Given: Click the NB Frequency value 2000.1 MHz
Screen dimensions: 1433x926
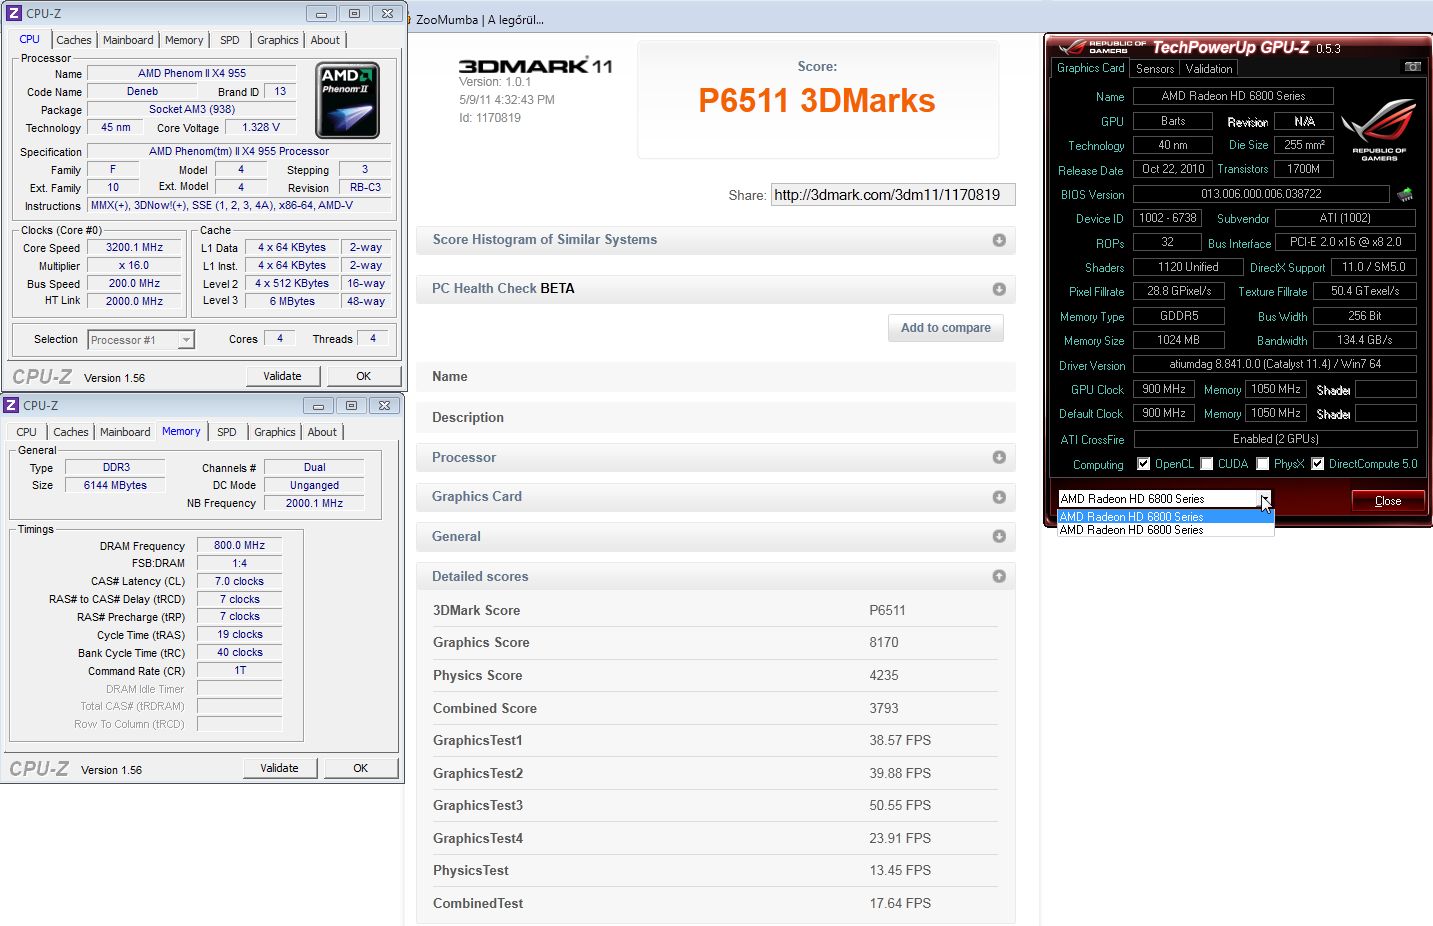Looking at the screenshot, I should [314, 503].
